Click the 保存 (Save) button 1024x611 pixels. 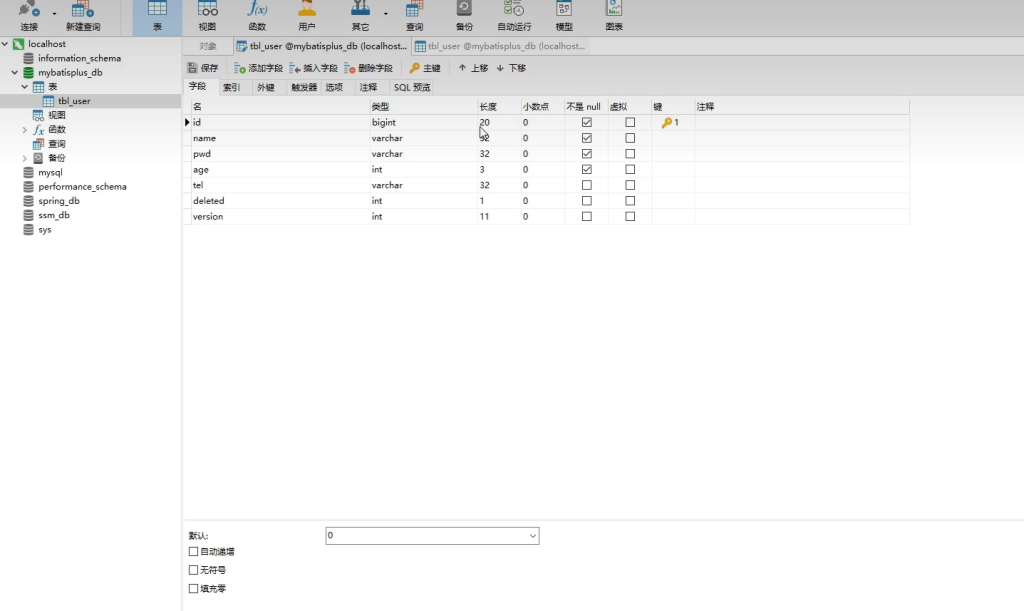[203, 68]
